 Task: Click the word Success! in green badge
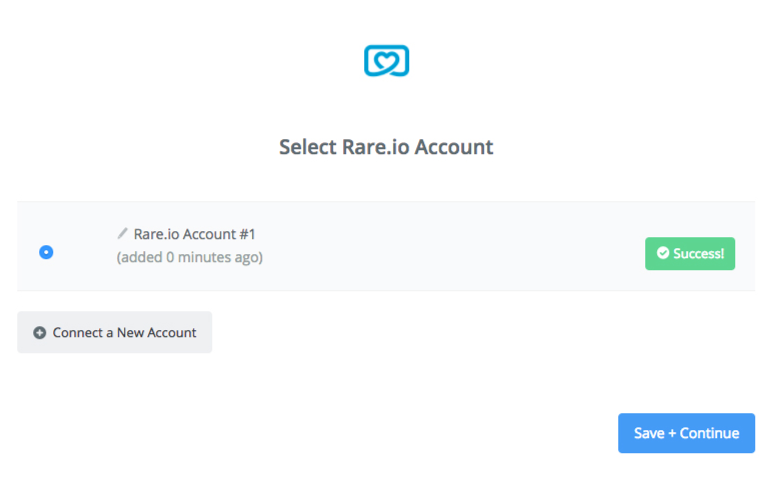pyautogui.click(x=698, y=253)
